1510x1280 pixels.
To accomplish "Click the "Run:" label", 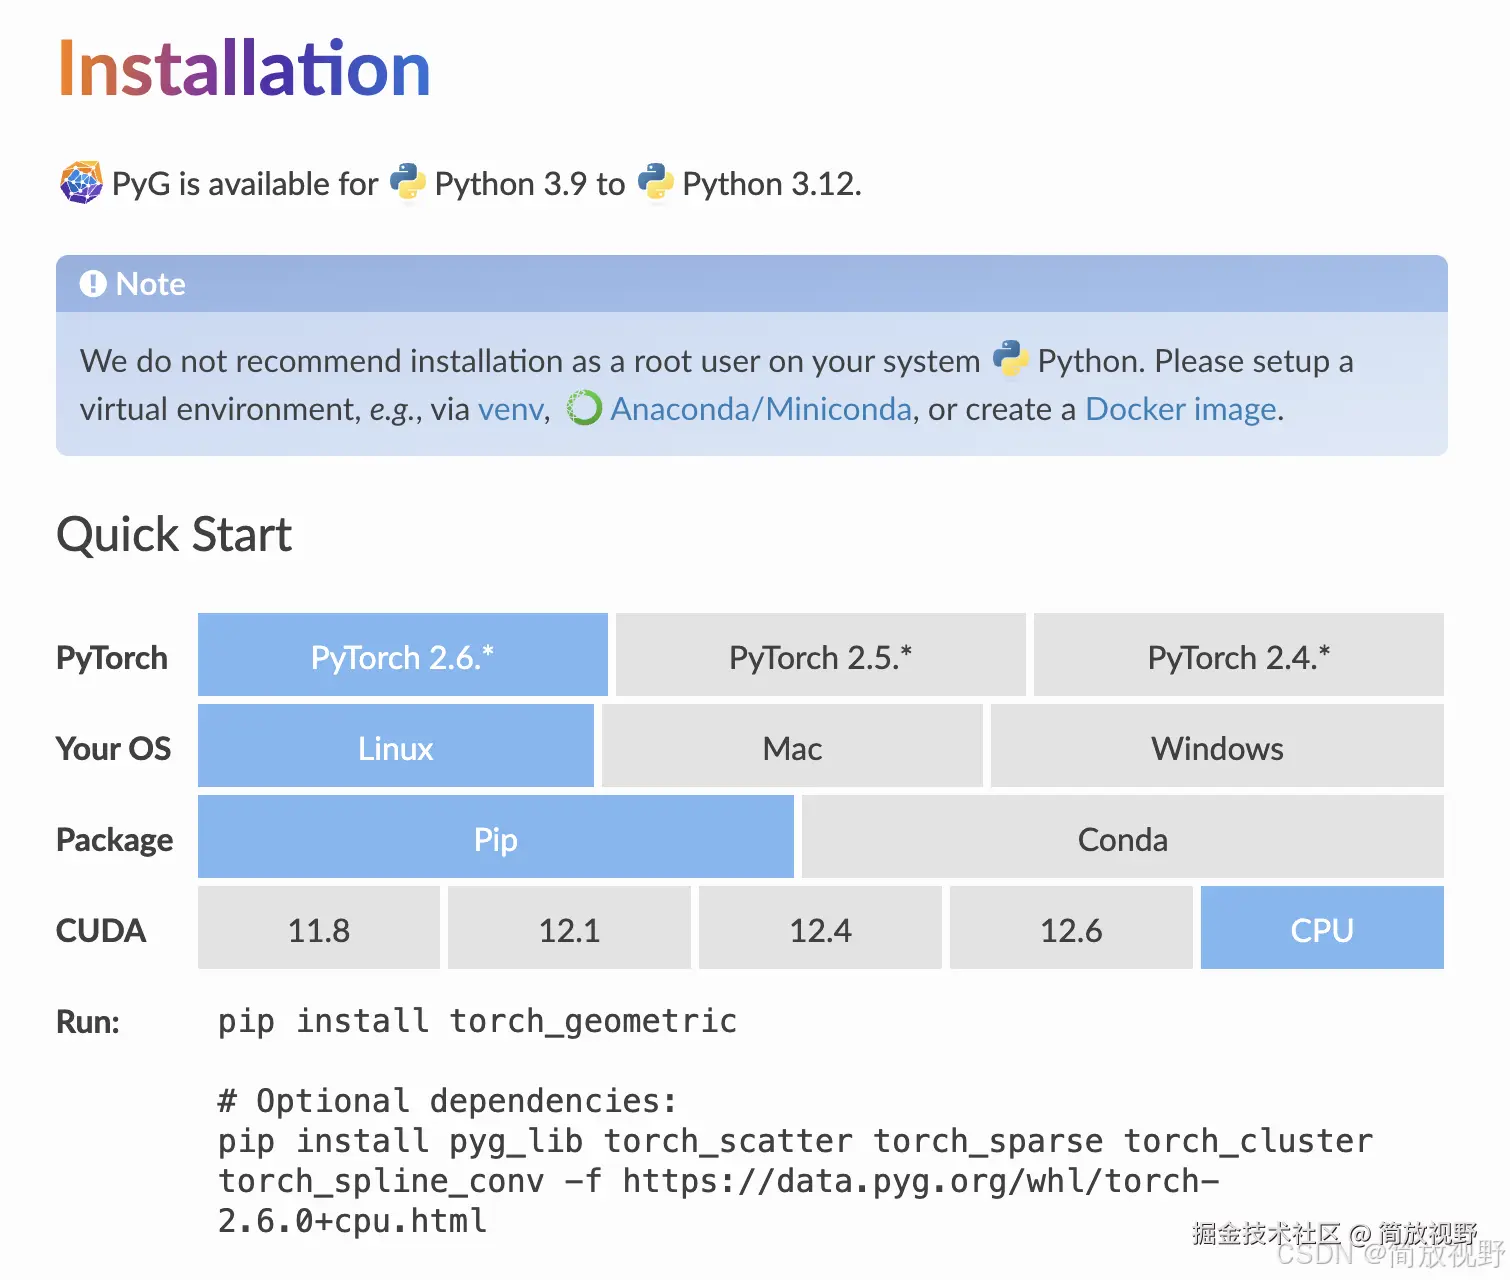I will 88,1021.
